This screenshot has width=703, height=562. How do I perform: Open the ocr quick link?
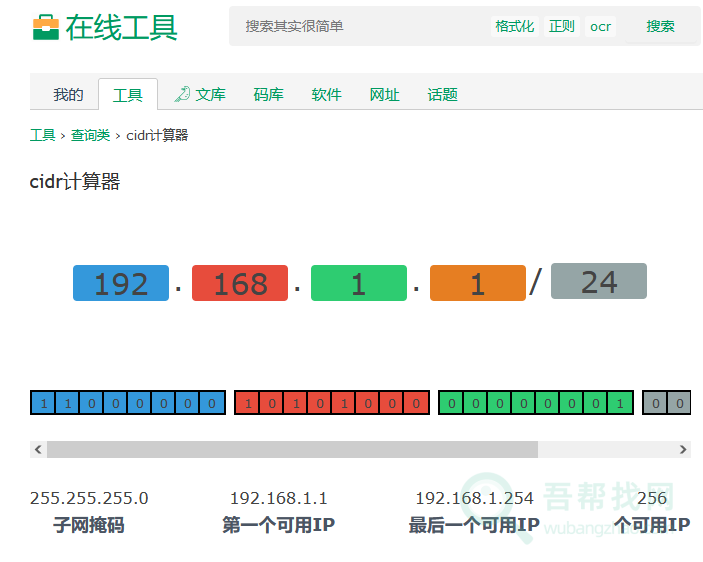[x=600, y=26]
